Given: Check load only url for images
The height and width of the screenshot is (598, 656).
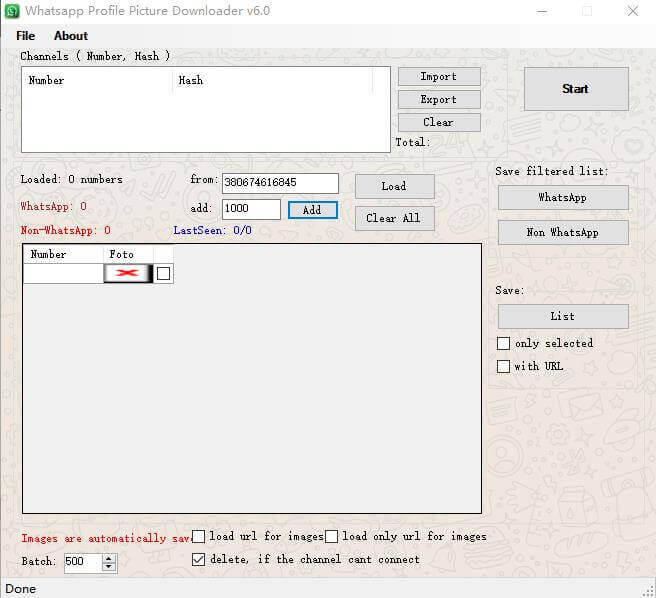Looking at the screenshot, I should coord(331,536).
